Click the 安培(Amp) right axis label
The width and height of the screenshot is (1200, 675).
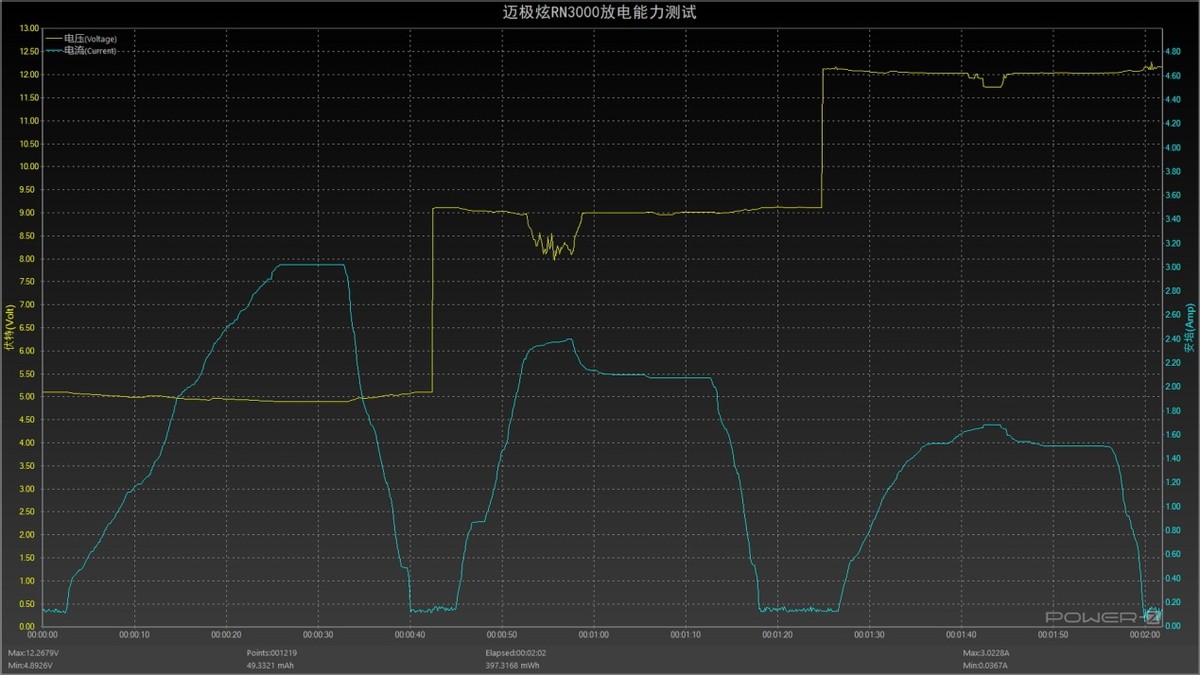point(1189,329)
